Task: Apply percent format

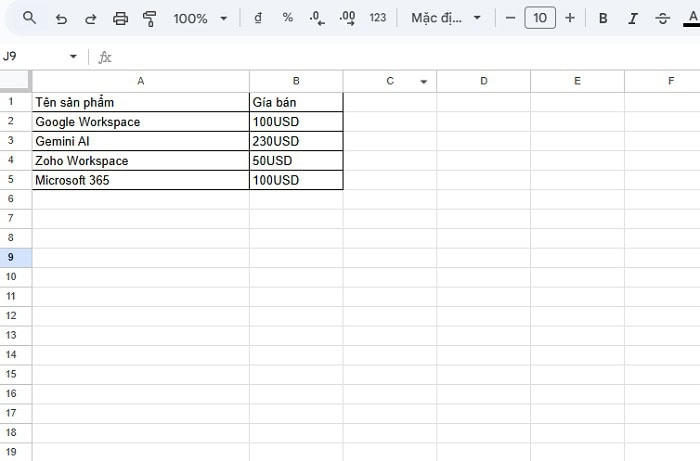Action: (x=288, y=18)
